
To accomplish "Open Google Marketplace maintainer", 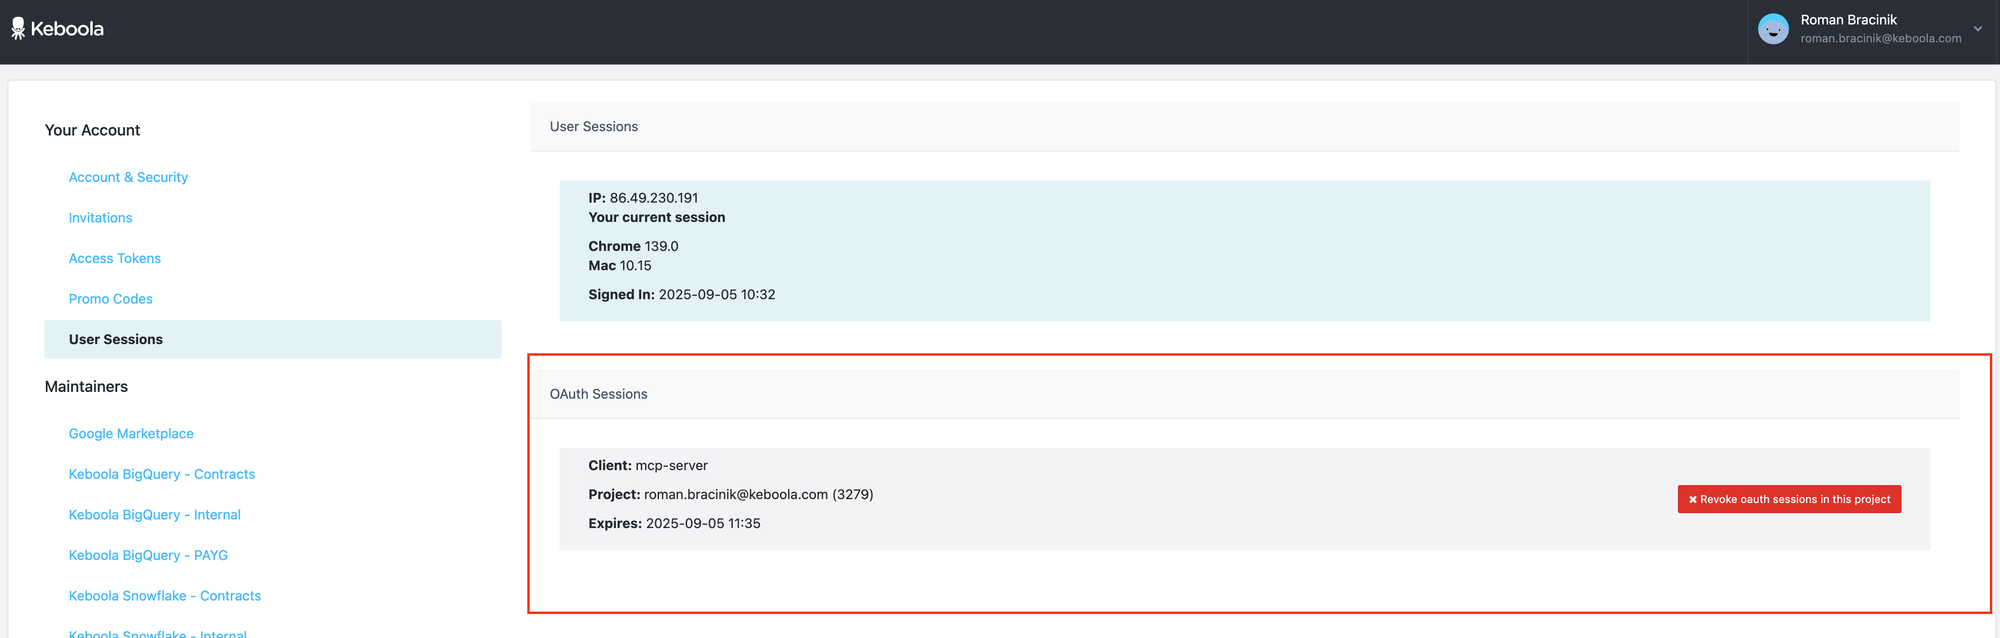I will point(131,434).
